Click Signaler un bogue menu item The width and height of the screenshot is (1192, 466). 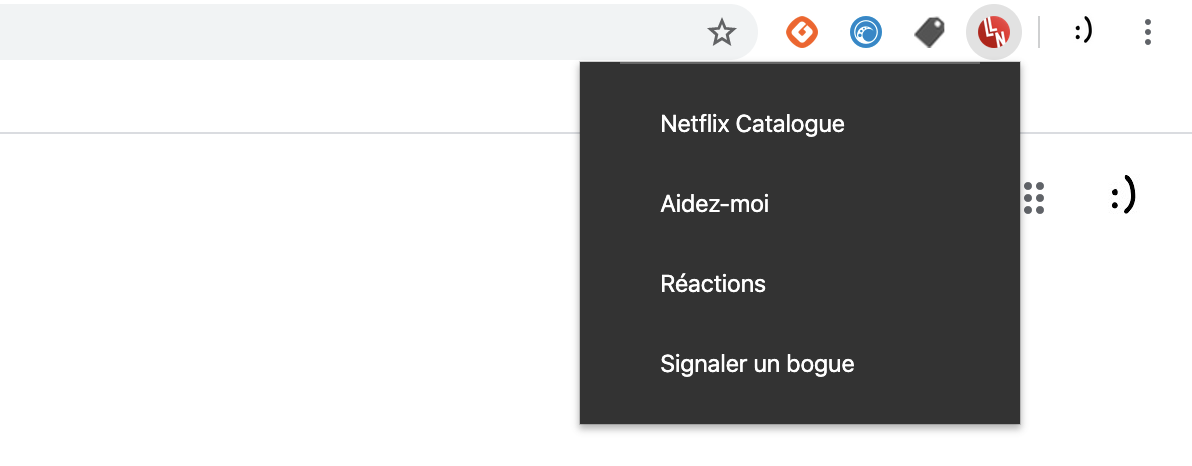pyautogui.click(x=757, y=364)
